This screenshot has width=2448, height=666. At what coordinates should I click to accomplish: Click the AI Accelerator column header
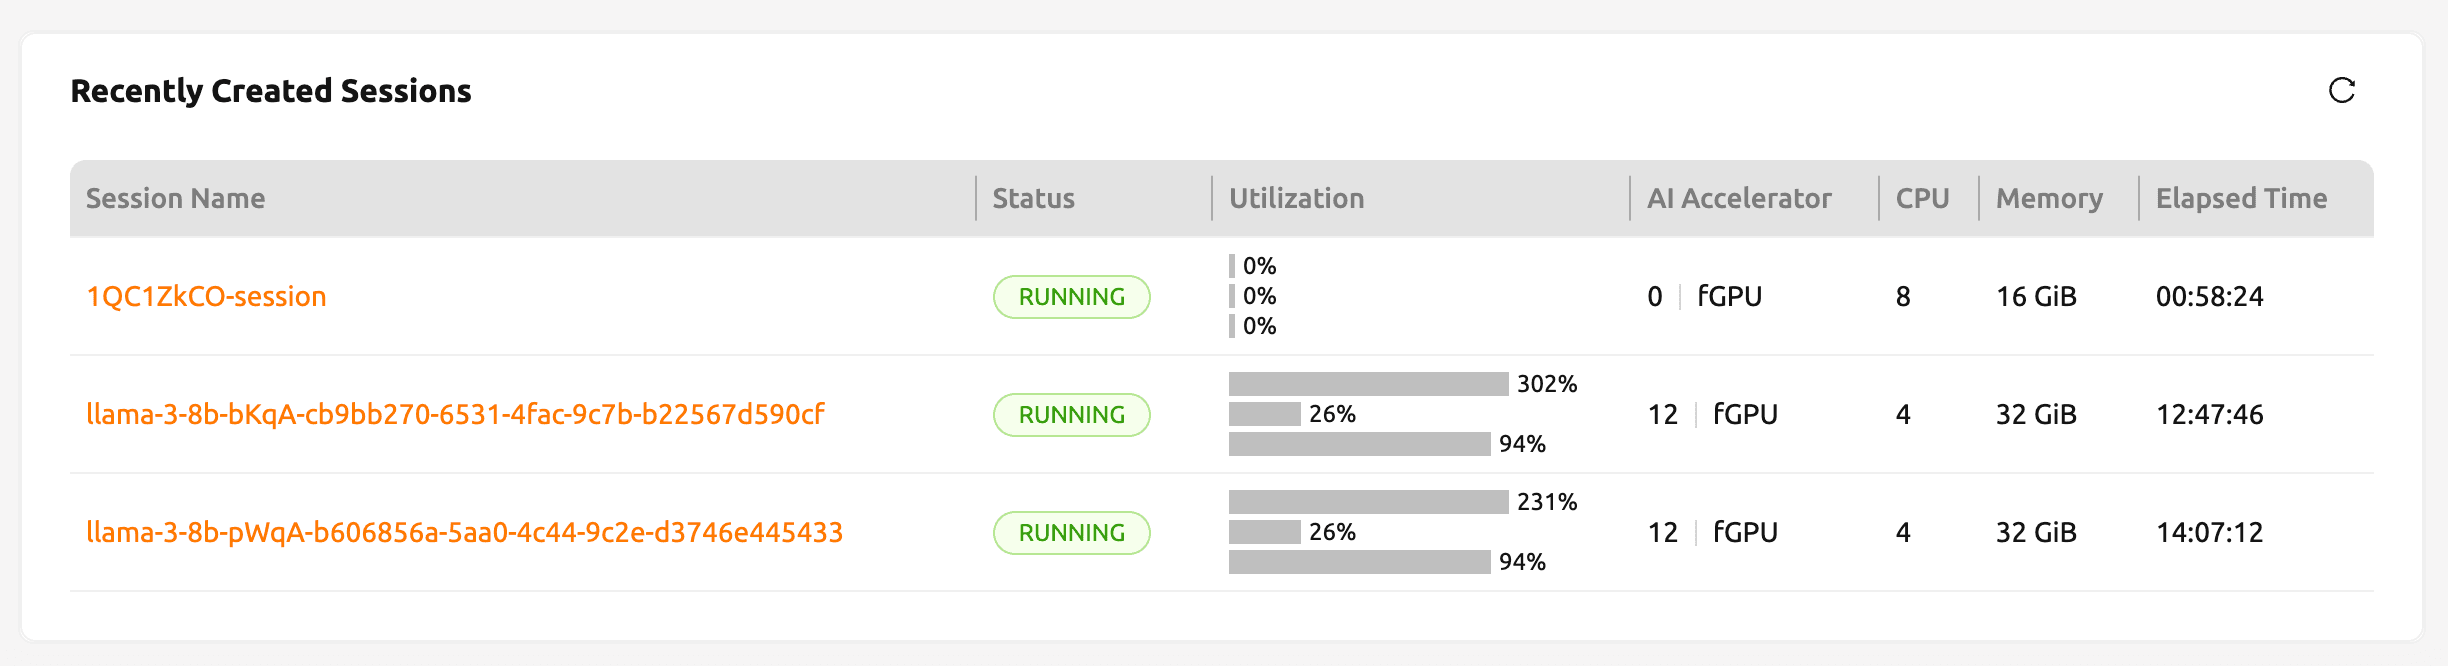1739,199
